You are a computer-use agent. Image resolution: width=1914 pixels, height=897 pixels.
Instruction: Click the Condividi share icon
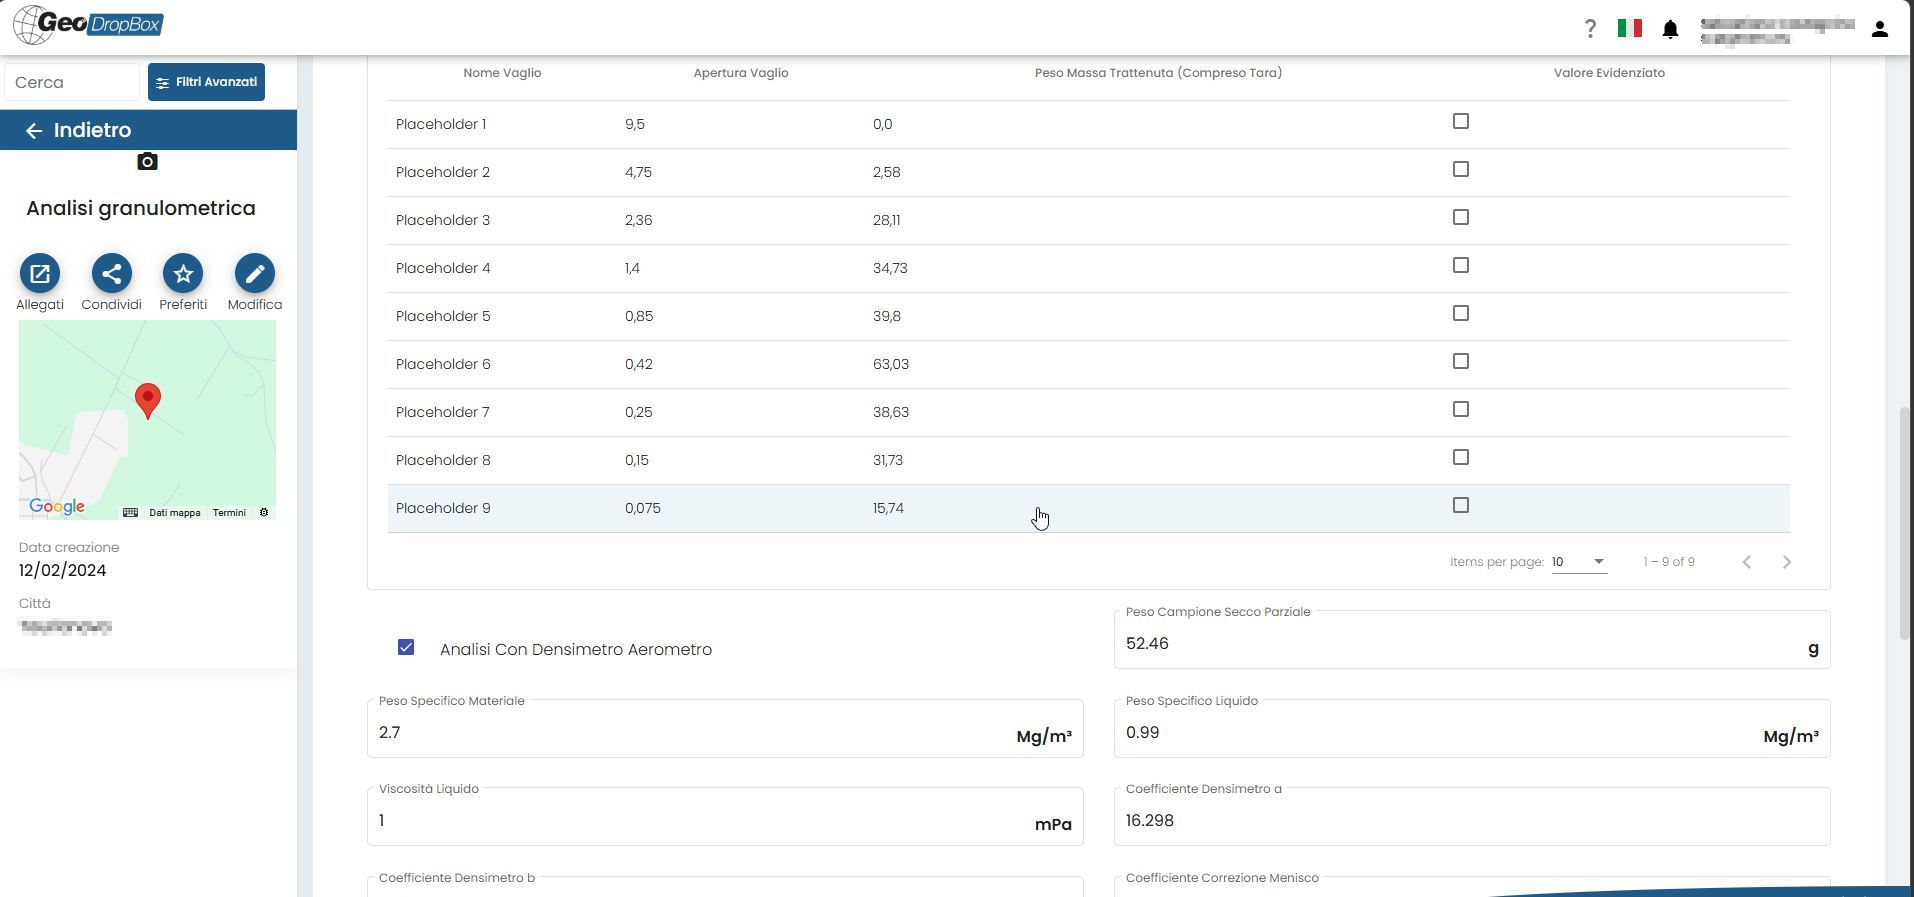[112, 273]
